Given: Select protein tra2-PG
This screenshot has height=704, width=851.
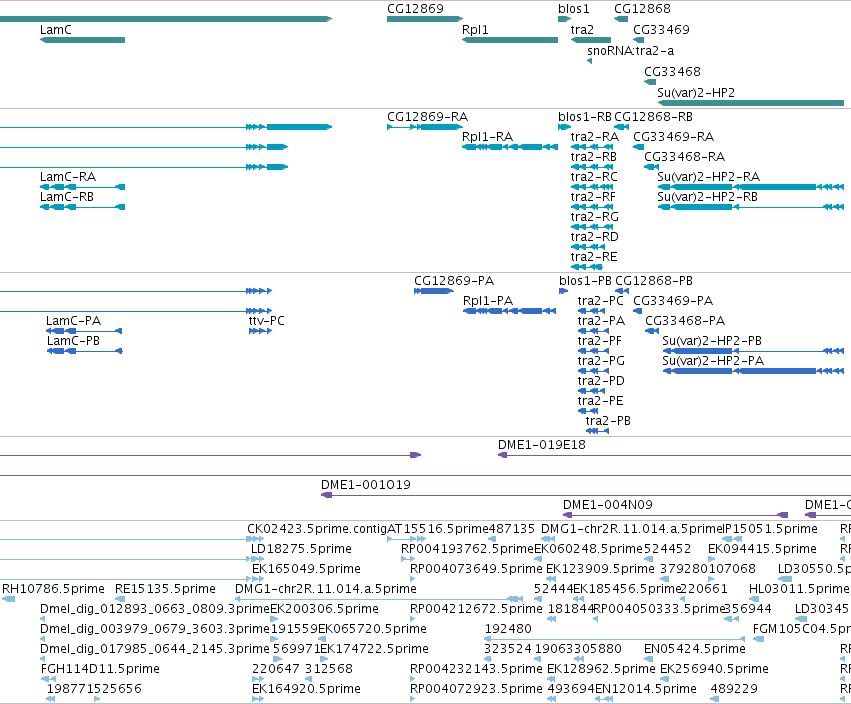Looking at the screenshot, I should 594,371.
